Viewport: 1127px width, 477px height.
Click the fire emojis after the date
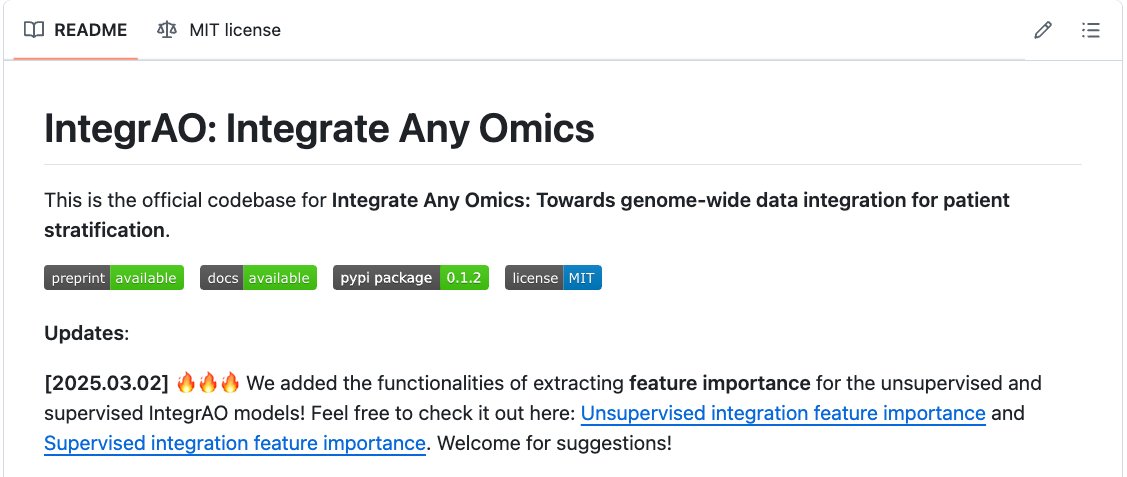[x=208, y=383]
